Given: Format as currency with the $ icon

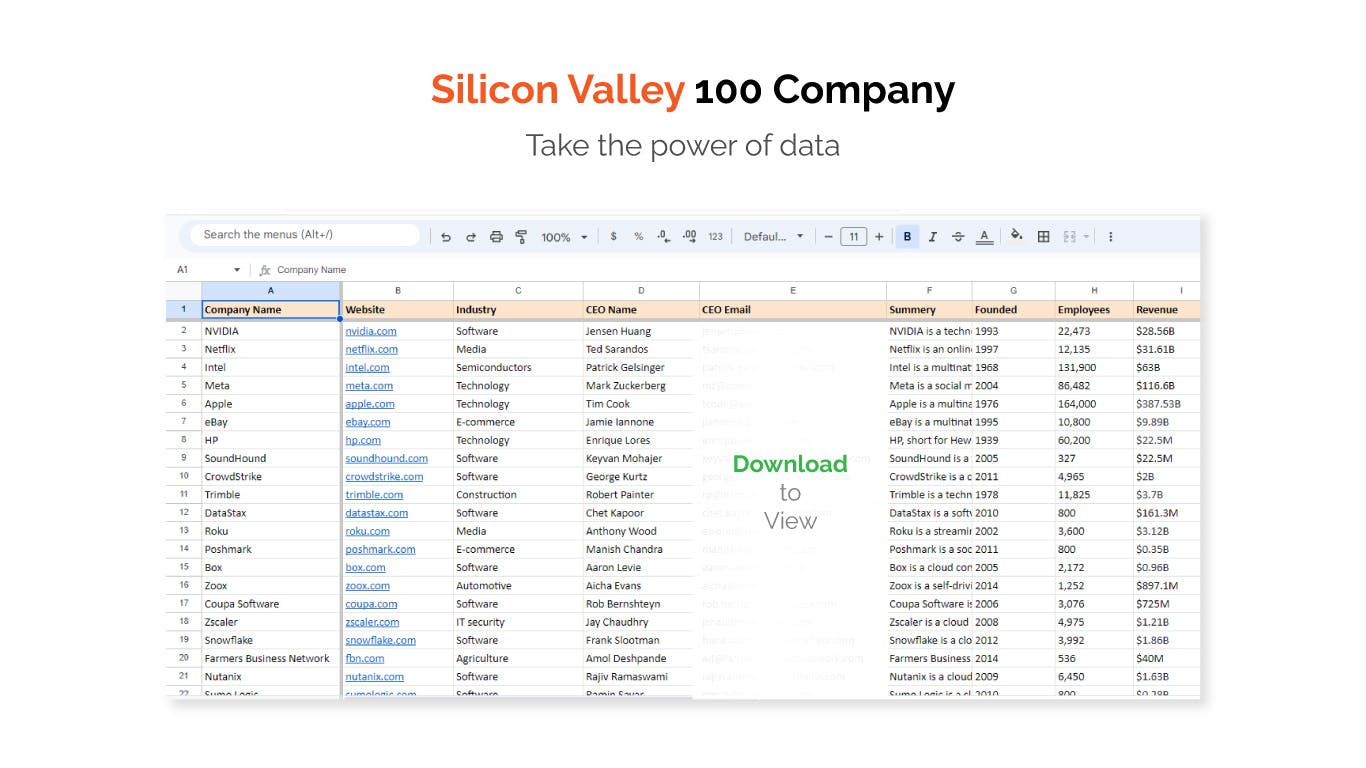Looking at the screenshot, I should point(613,237).
